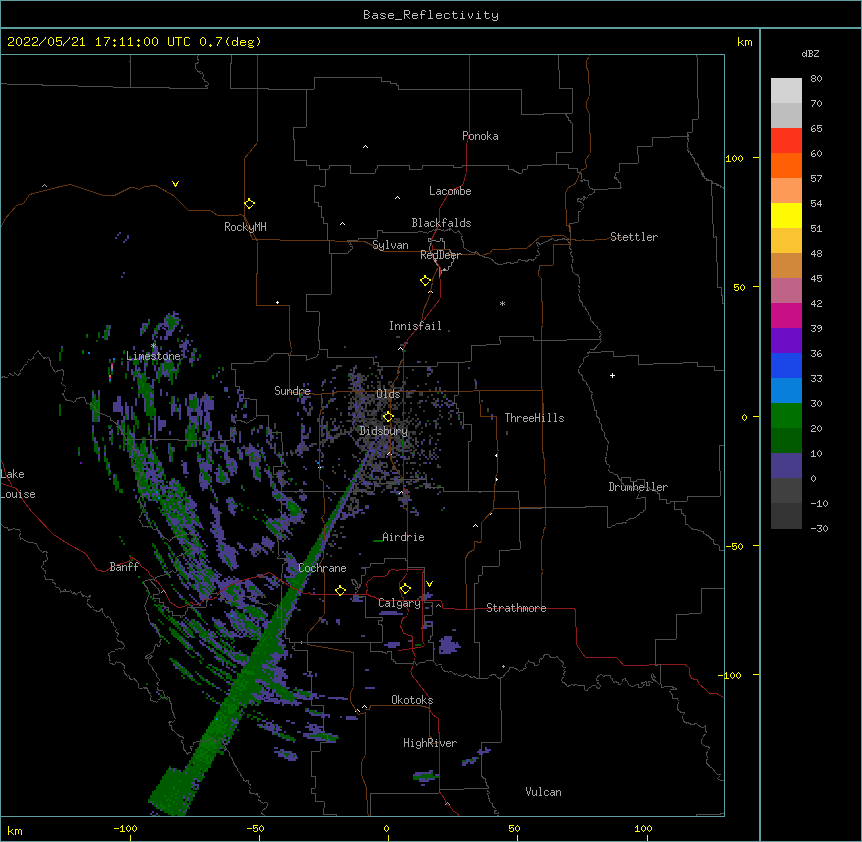Click the Limestone label

point(153,356)
